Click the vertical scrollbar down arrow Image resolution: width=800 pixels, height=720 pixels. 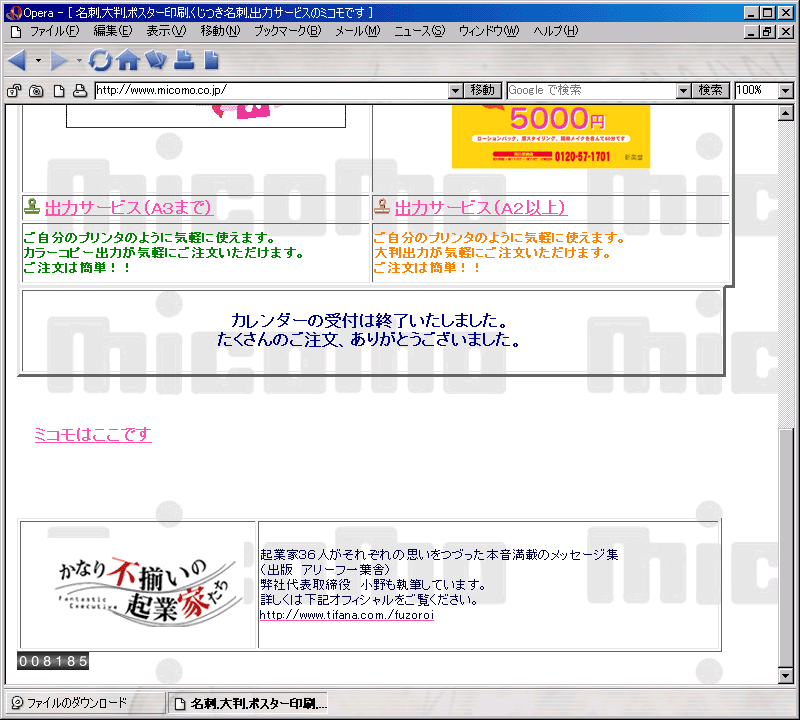[786, 676]
